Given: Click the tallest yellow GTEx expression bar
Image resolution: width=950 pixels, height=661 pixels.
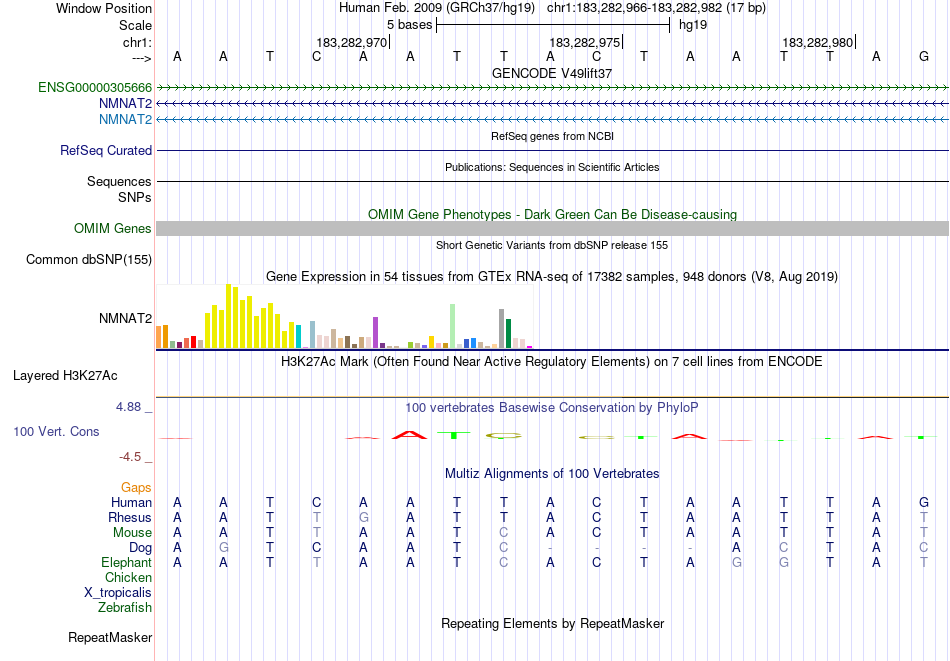Looking at the screenshot, I should 228,316.
